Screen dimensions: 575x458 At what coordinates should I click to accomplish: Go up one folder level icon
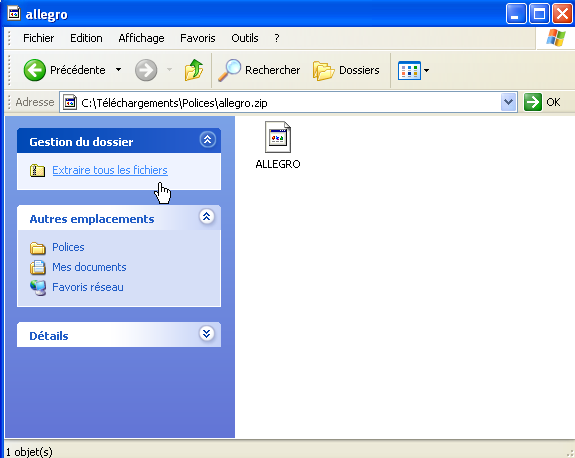[x=194, y=70]
